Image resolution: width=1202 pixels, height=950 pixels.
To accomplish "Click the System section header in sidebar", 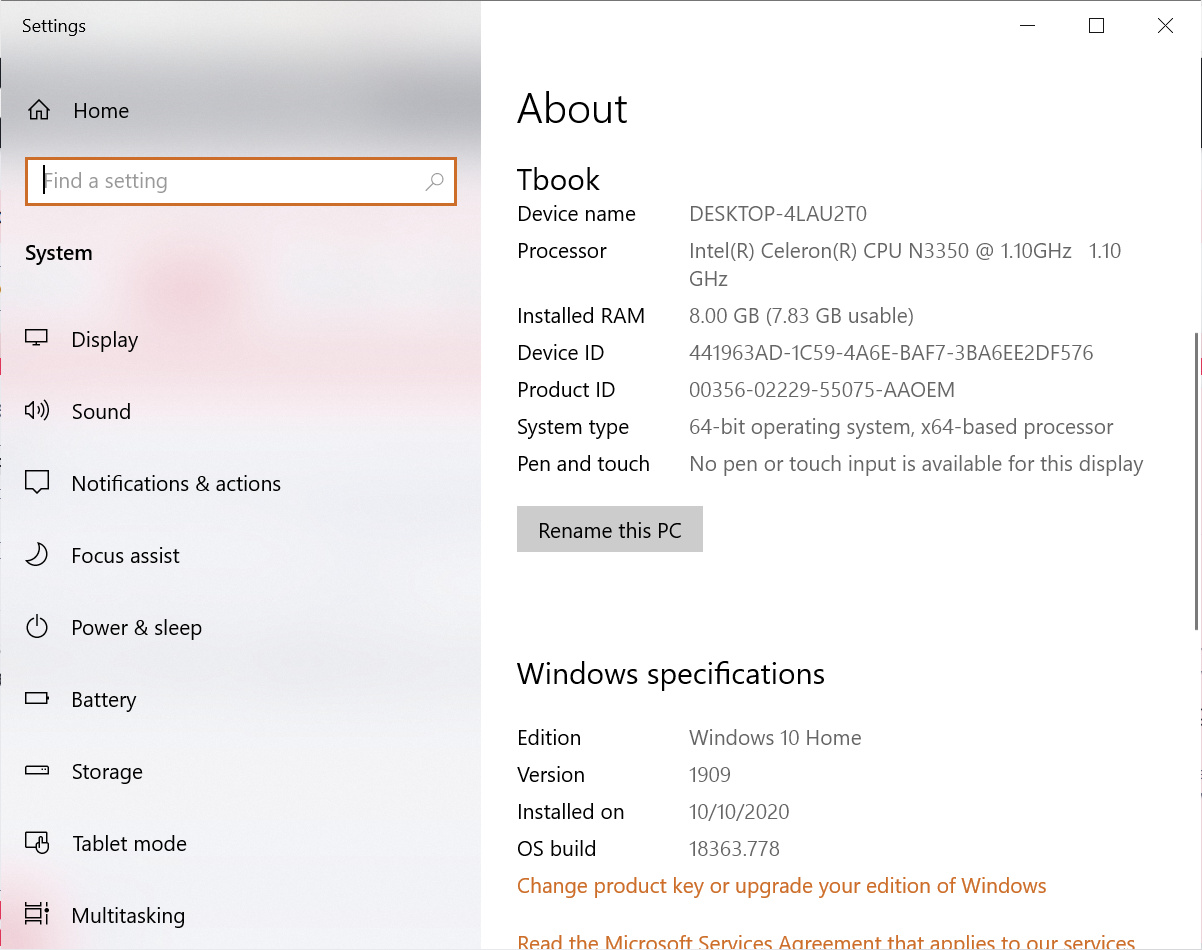I will tap(59, 253).
